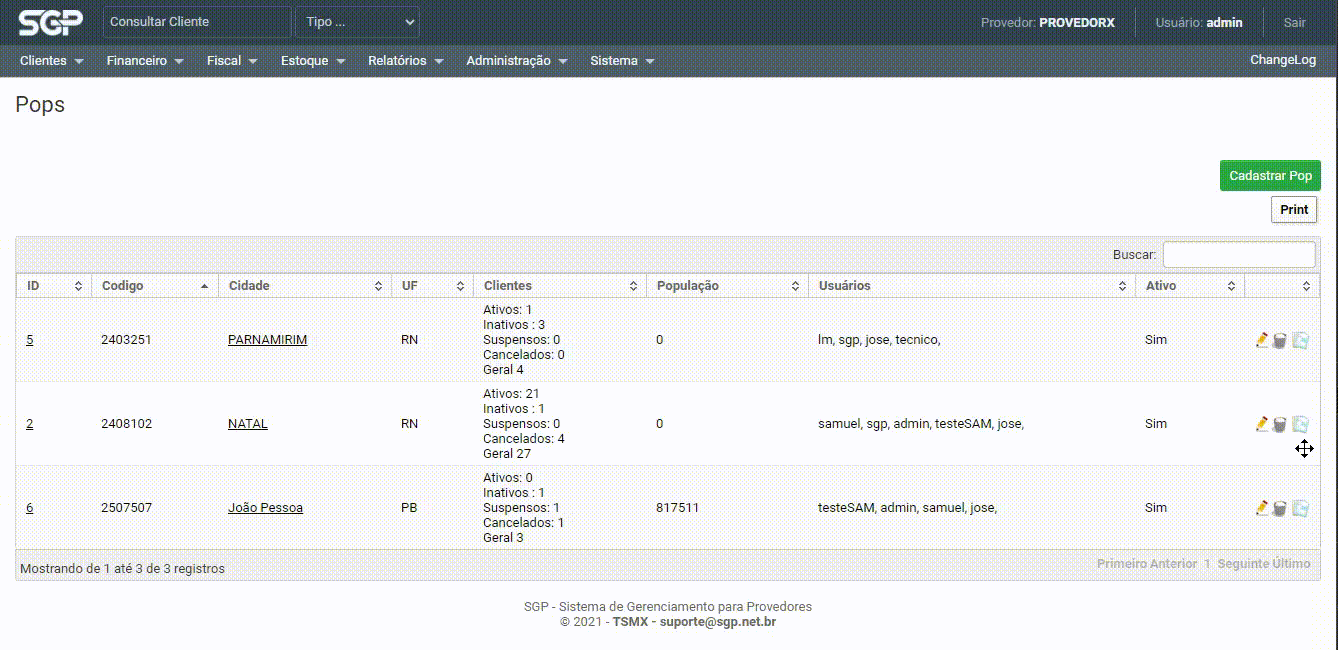Edit the João Pessoa pop with pencil icon
The image size is (1338, 650).
1262,508
